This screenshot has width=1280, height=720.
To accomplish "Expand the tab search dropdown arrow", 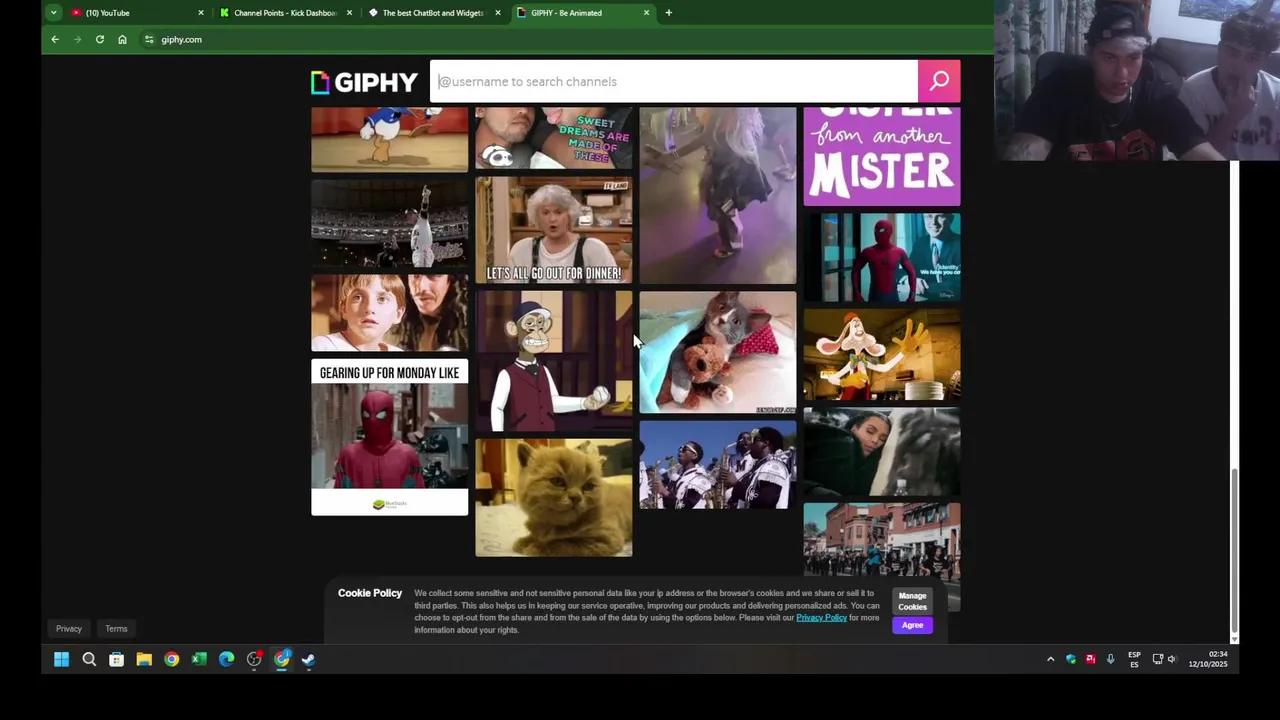I will click(53, 13).
